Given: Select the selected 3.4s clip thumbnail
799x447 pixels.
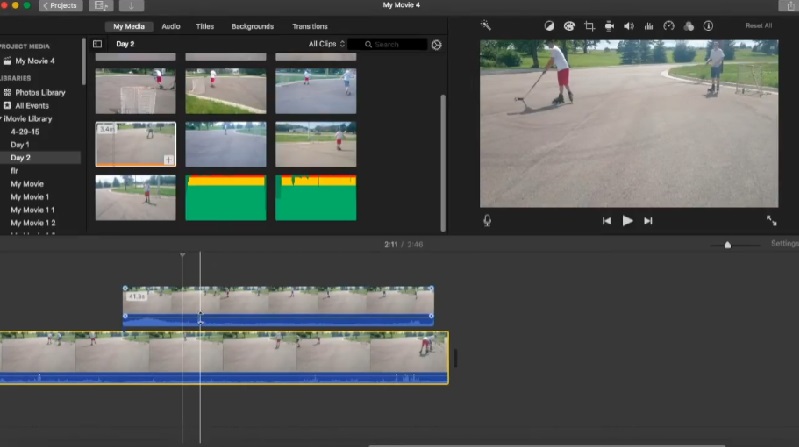Looking at the screenshot, I should (x=136, y=144).
